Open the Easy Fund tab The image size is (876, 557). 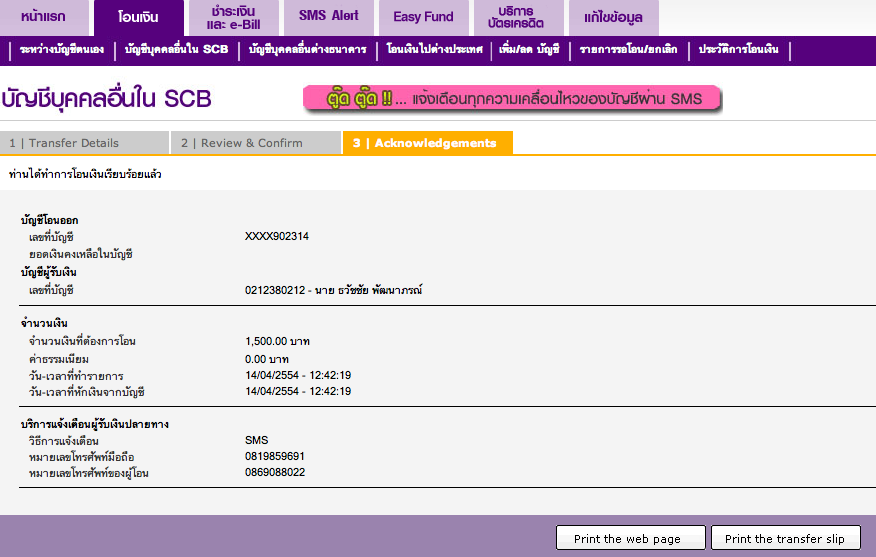pos(423,17)
